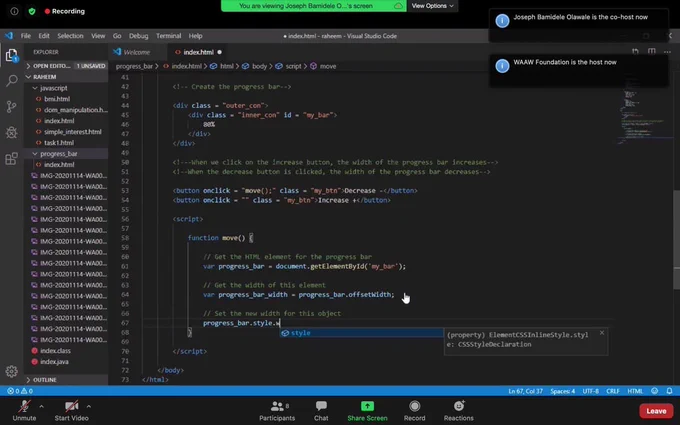The width and height of the screenshot is (680, 425).
Task: Open Zoom Reactions
Action: (x=458, y=411)
